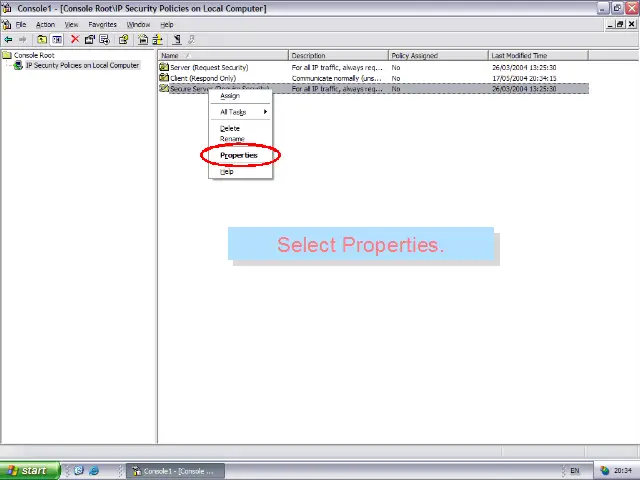Click the Properties icon in the toolbar
640x480 pixels.
pyautogui.click(x=89, y=40)
